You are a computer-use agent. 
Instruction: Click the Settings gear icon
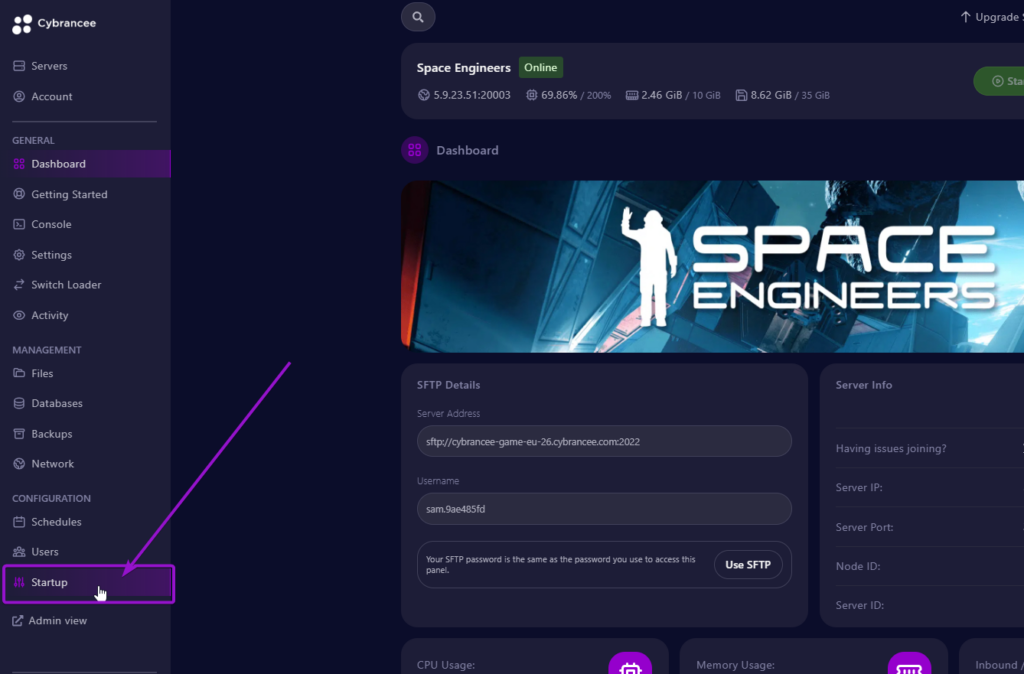tap(19, 255)
